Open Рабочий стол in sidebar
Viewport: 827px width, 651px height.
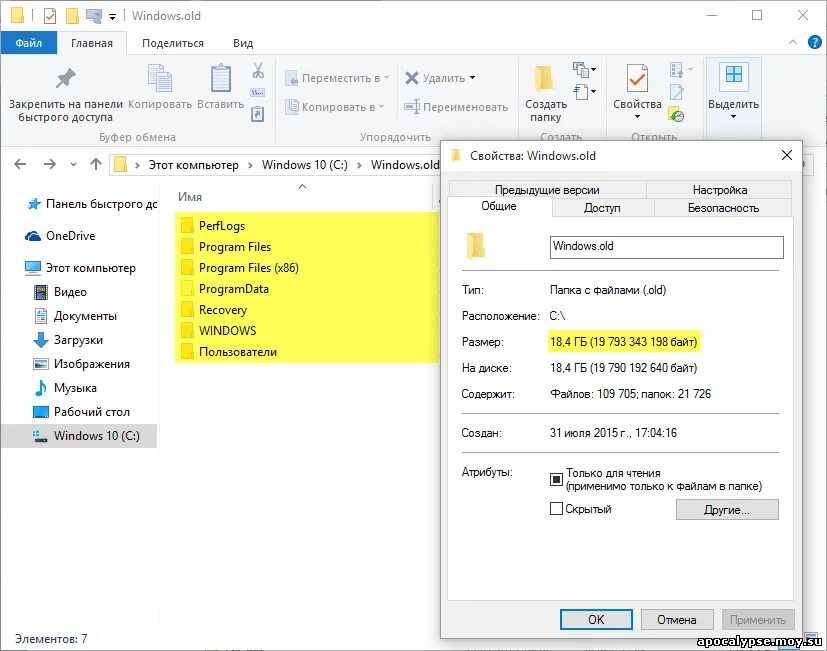(81, 412)
